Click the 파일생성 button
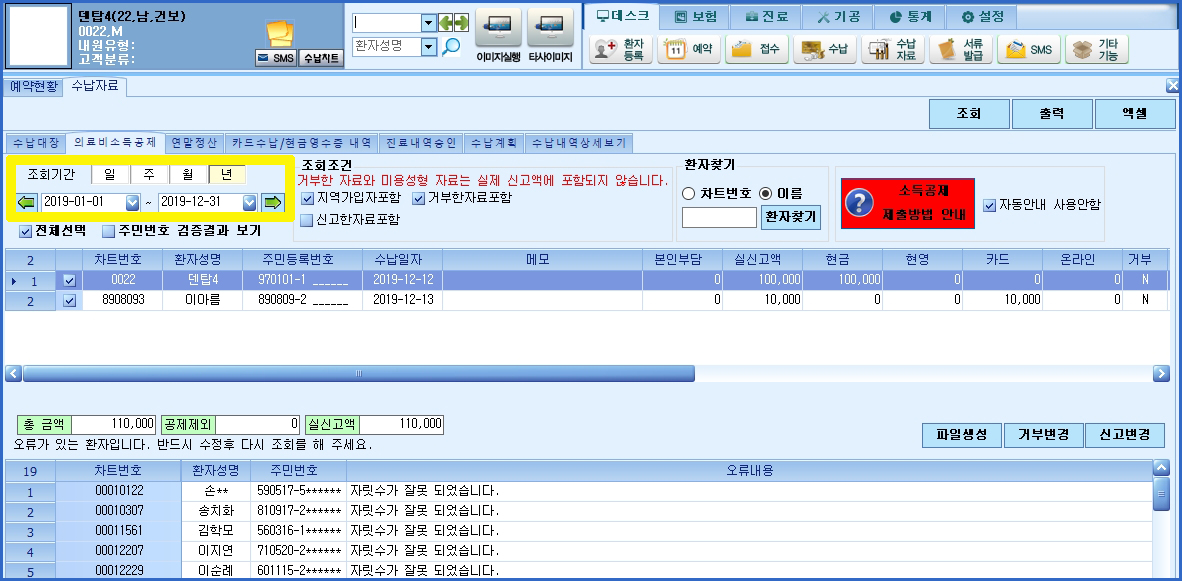 click(x=961, y=435)
